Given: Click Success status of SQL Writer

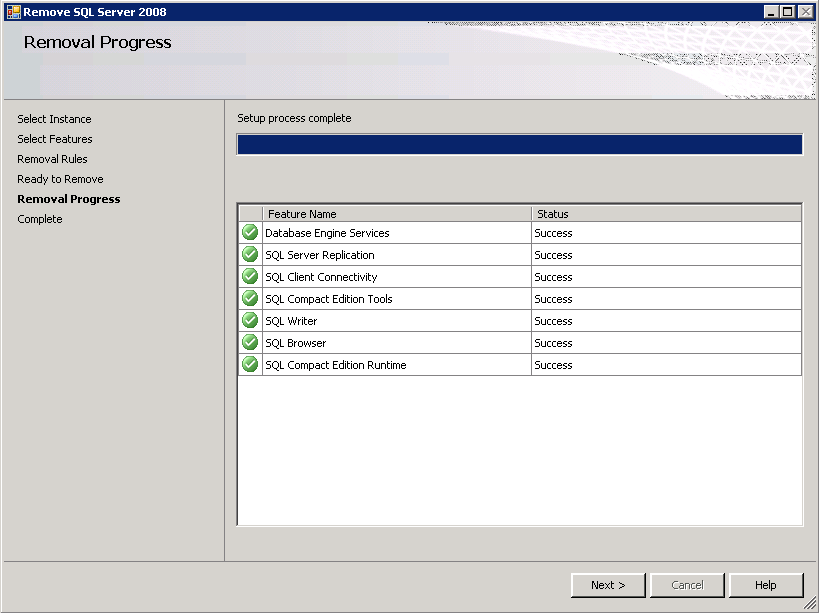Looking at the screenshot, I should click(553, 321).
